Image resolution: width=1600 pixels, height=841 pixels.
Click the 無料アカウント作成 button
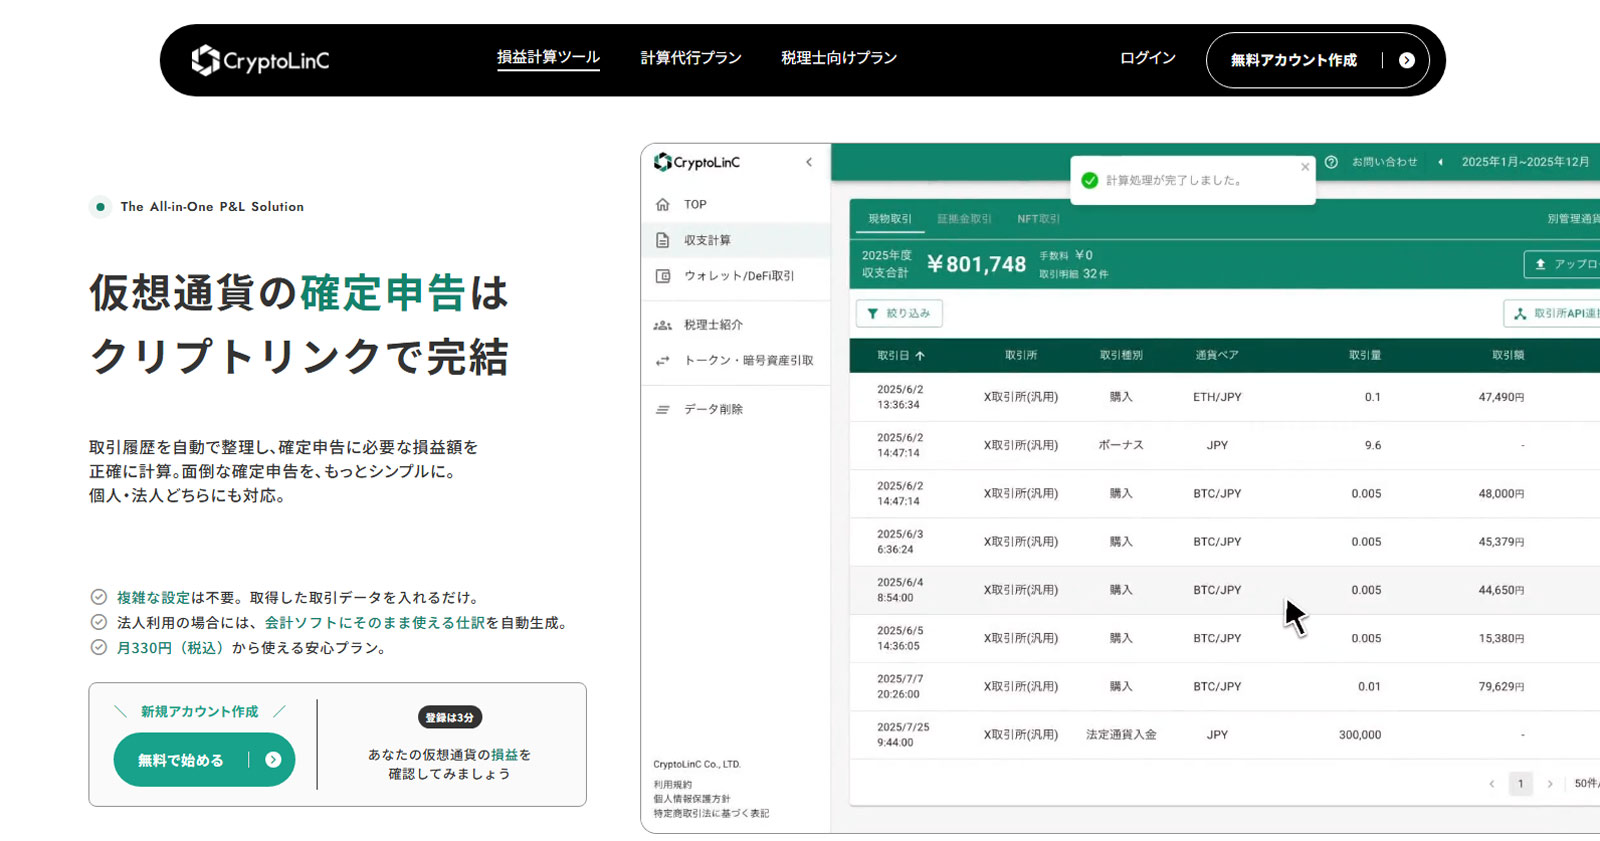pyautogui.click(x=1317, y=60)
